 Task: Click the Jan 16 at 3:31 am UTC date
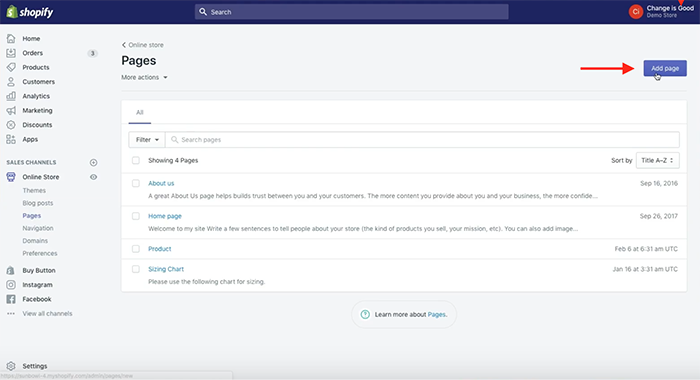pos(645,269)
